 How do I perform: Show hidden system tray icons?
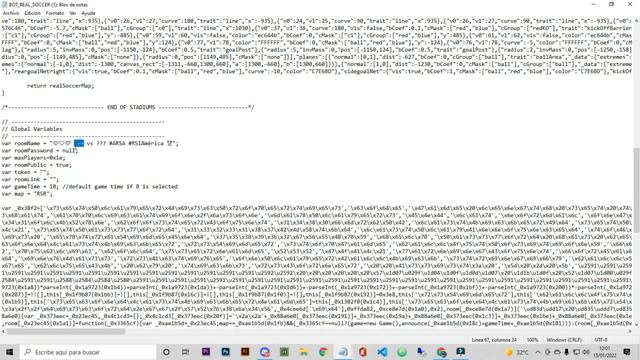coord(538,352)
